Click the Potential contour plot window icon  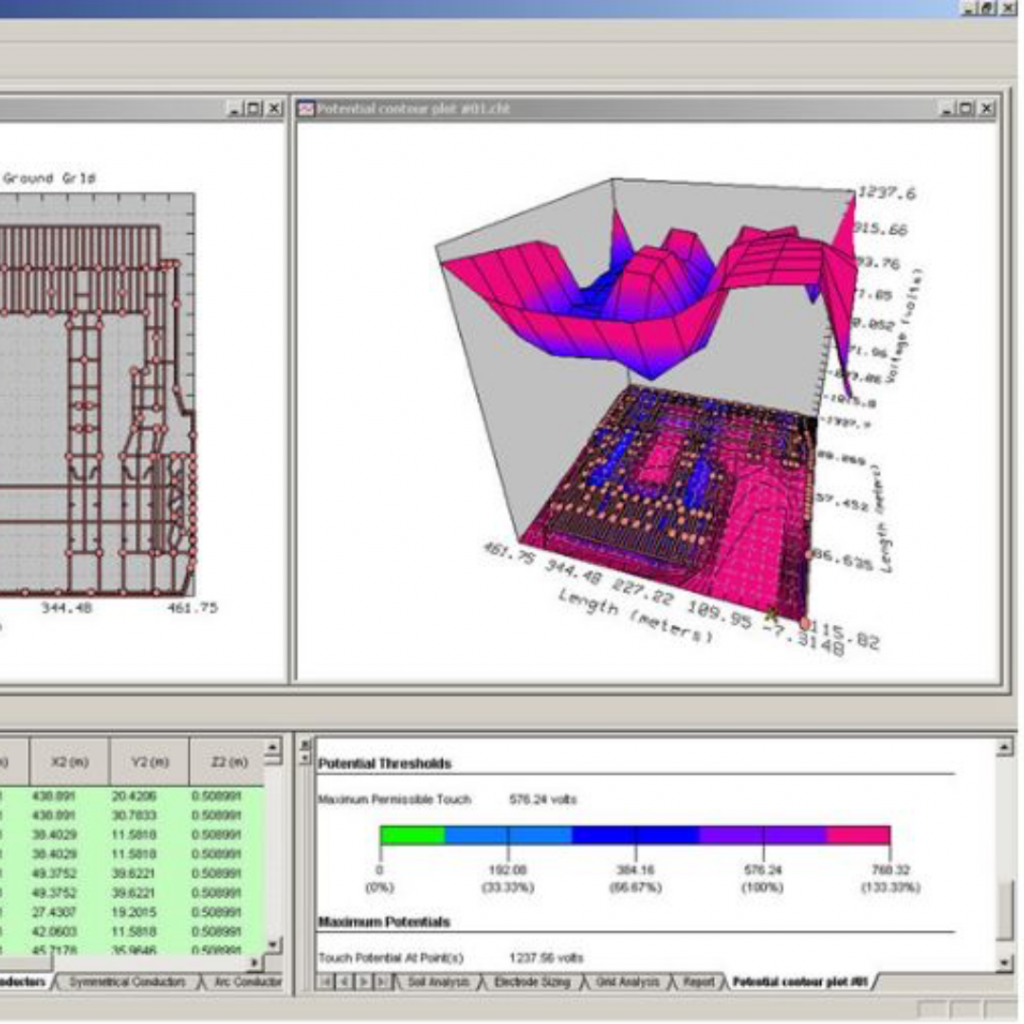click(306, 108)
